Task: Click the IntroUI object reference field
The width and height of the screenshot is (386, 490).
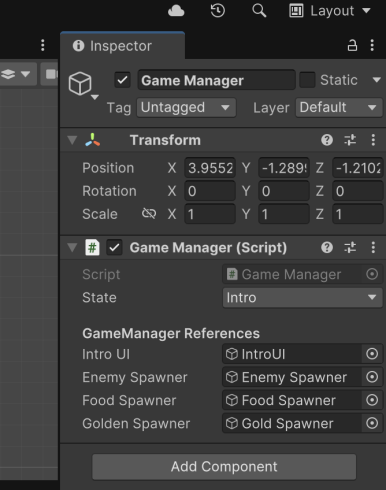Action: pos(292,354)
